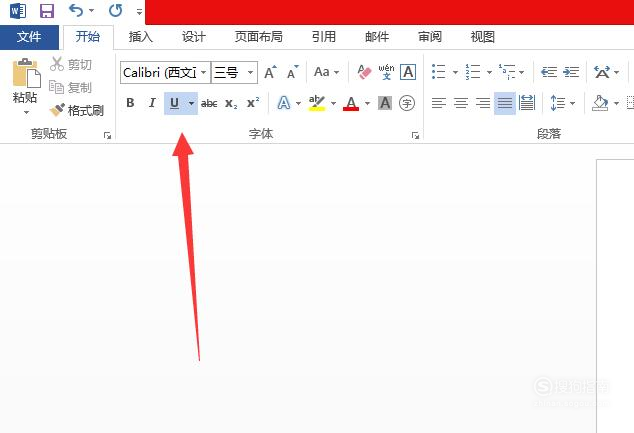634x433 pixels.
Task: Apply red font color
Action: point(351,103)
